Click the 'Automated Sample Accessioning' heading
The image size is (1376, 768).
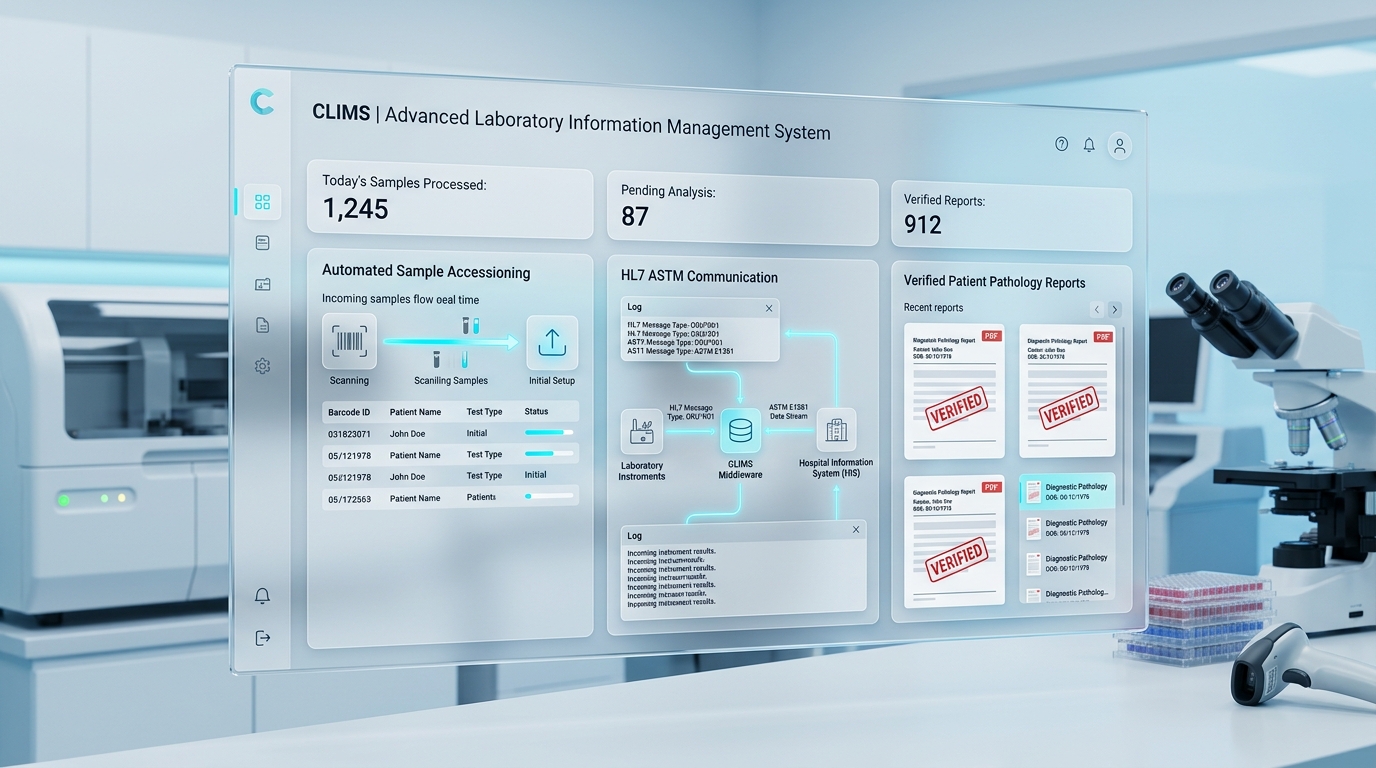[x=426, y=272]
